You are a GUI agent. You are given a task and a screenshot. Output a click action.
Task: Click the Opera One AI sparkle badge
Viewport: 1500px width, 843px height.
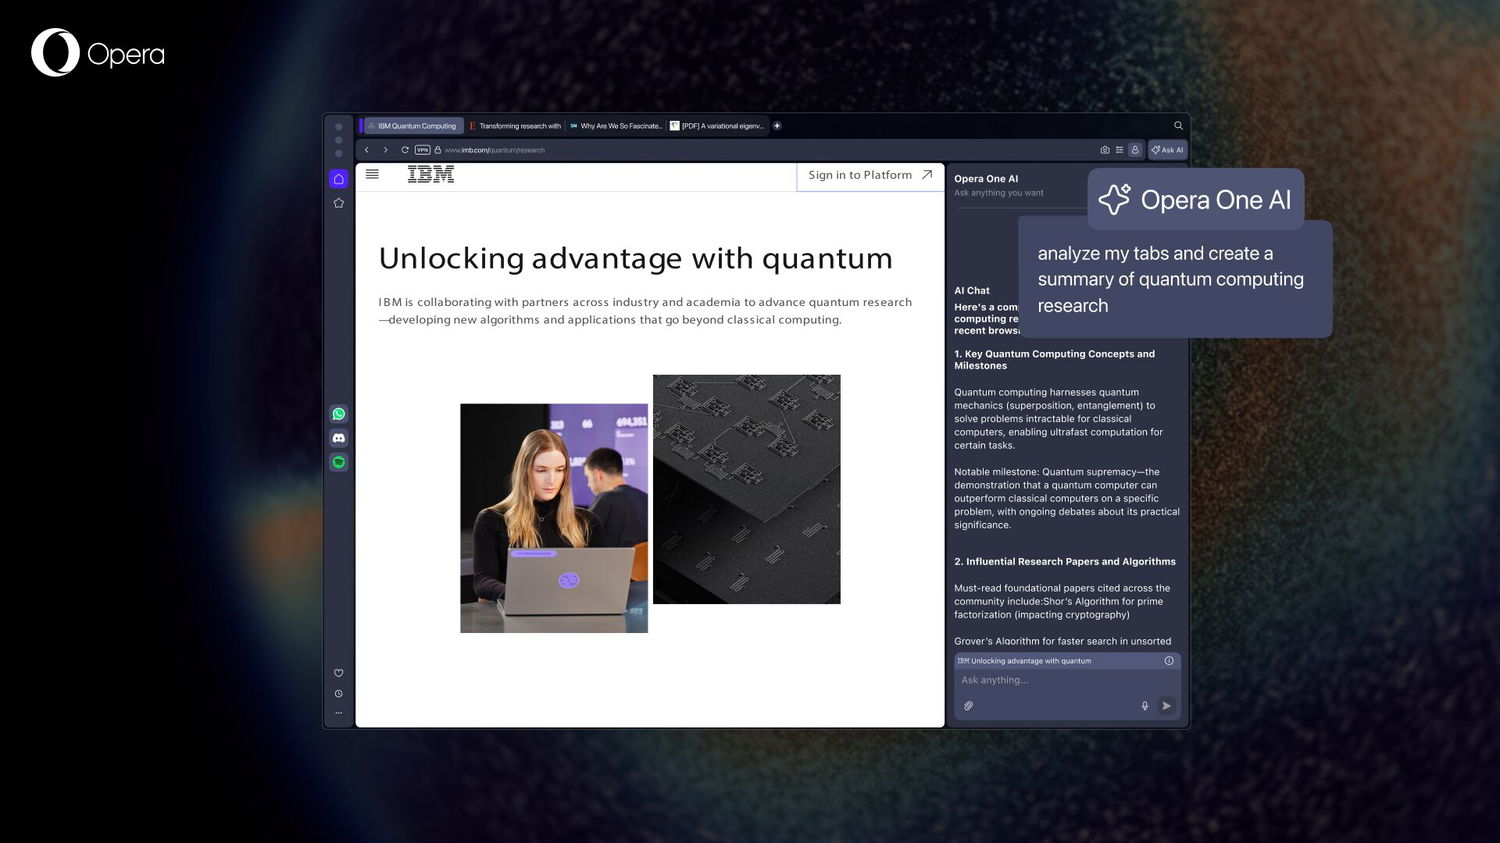click(1196, 200)
